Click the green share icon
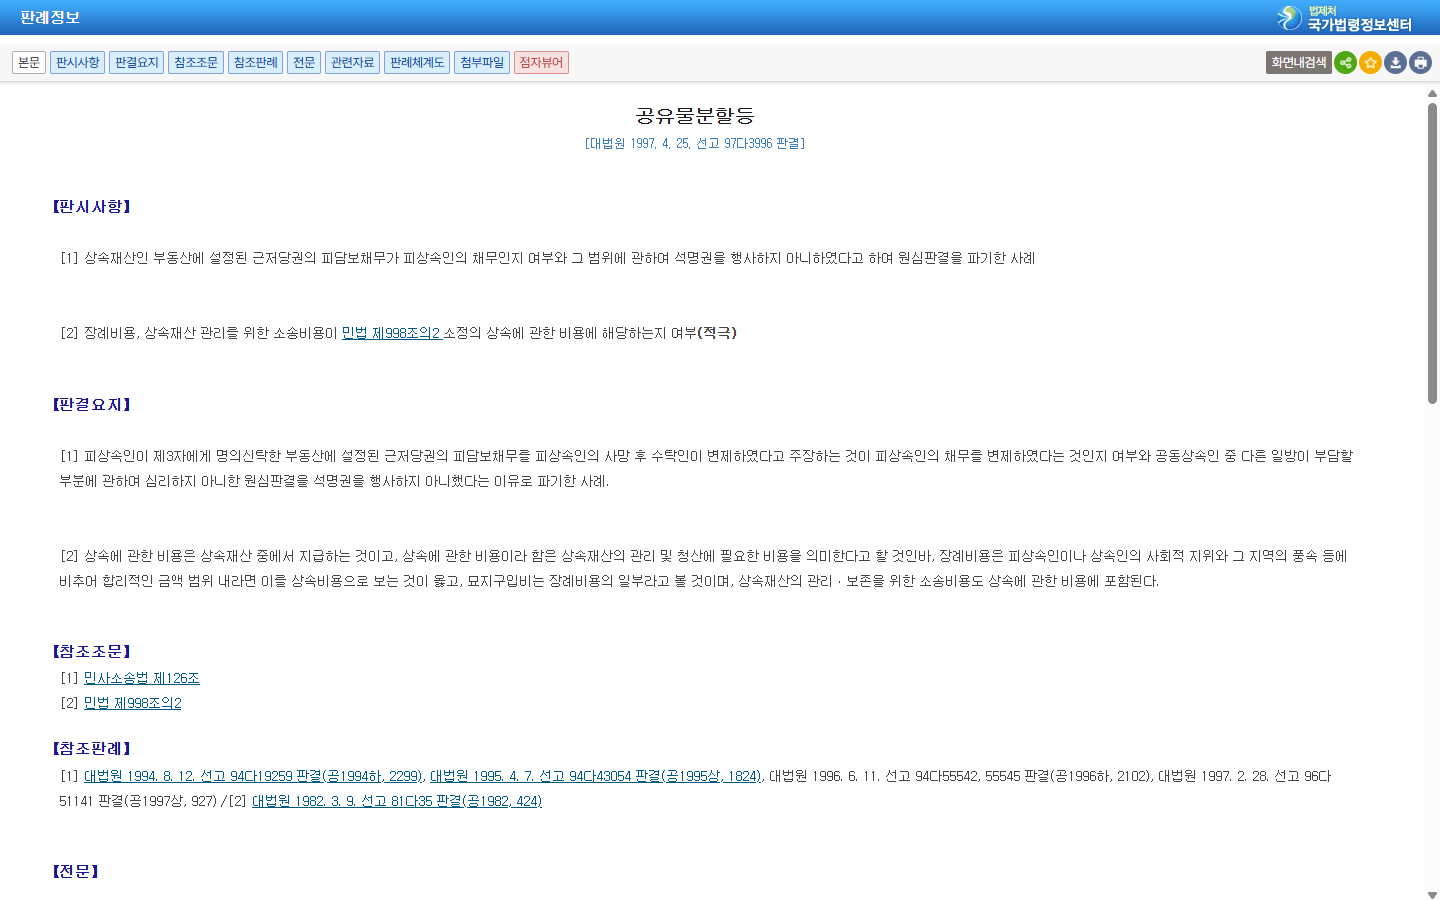 point(1345,63)
